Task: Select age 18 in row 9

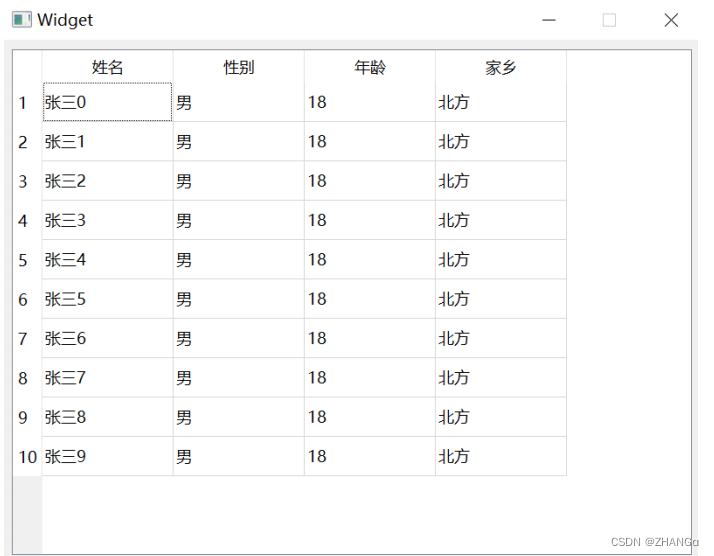Action: tap(370, 417)
